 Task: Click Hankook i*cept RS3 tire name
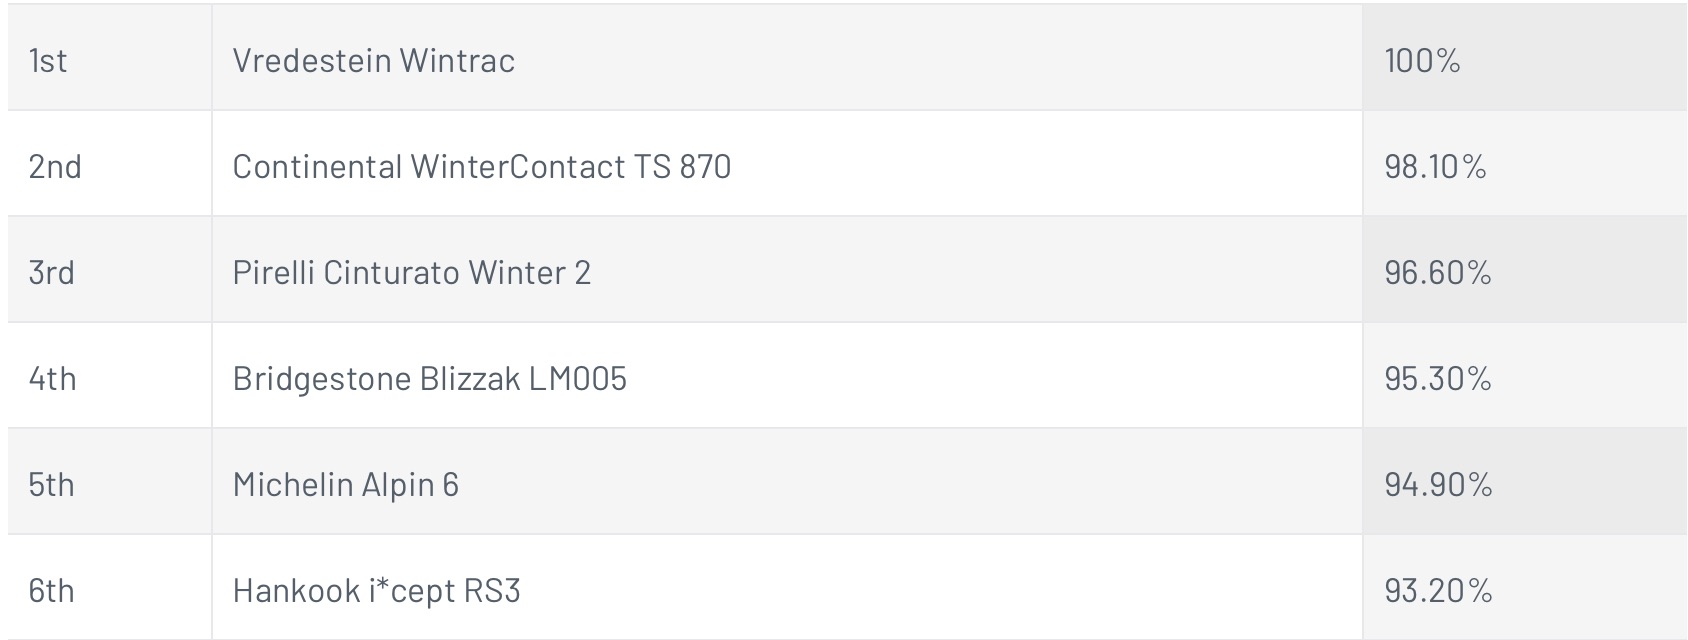[x=376, y=591]
